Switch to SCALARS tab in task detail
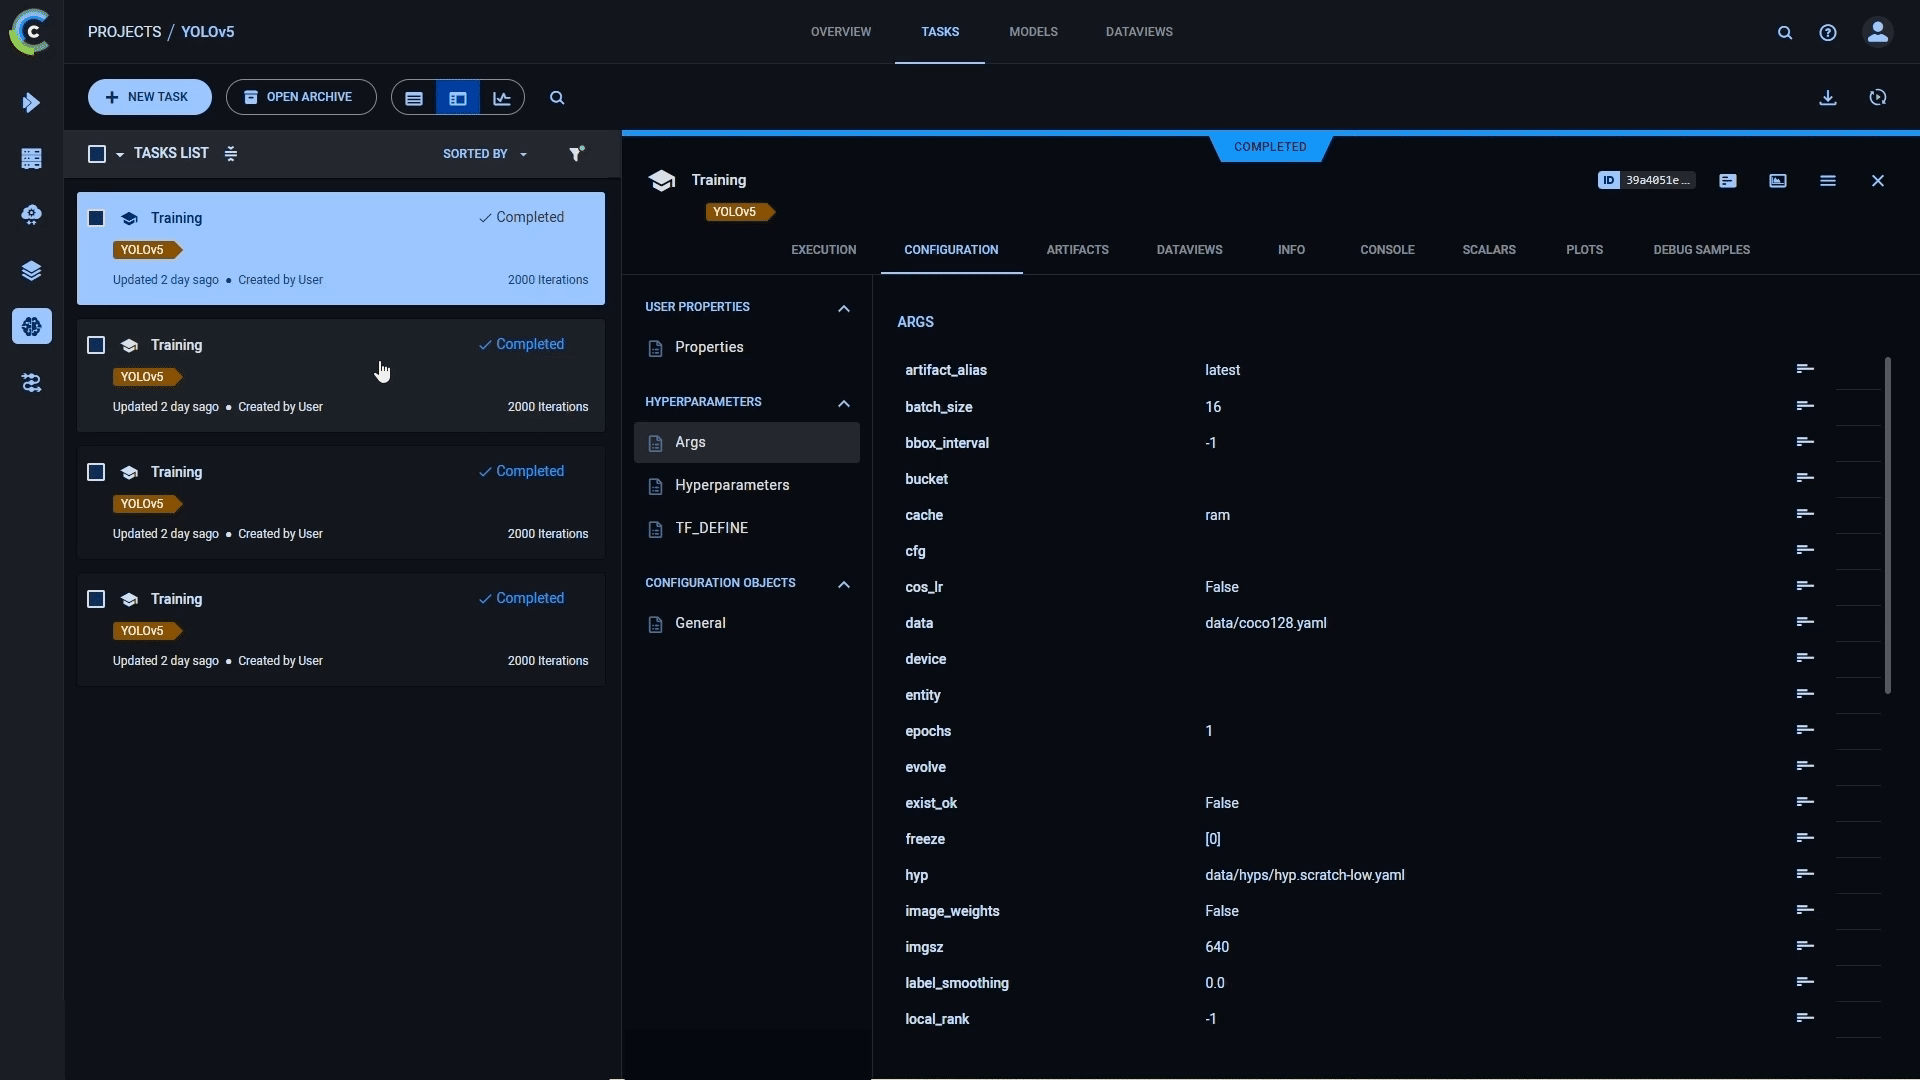This screenshot has height=1080, width=1920. 1489,249
